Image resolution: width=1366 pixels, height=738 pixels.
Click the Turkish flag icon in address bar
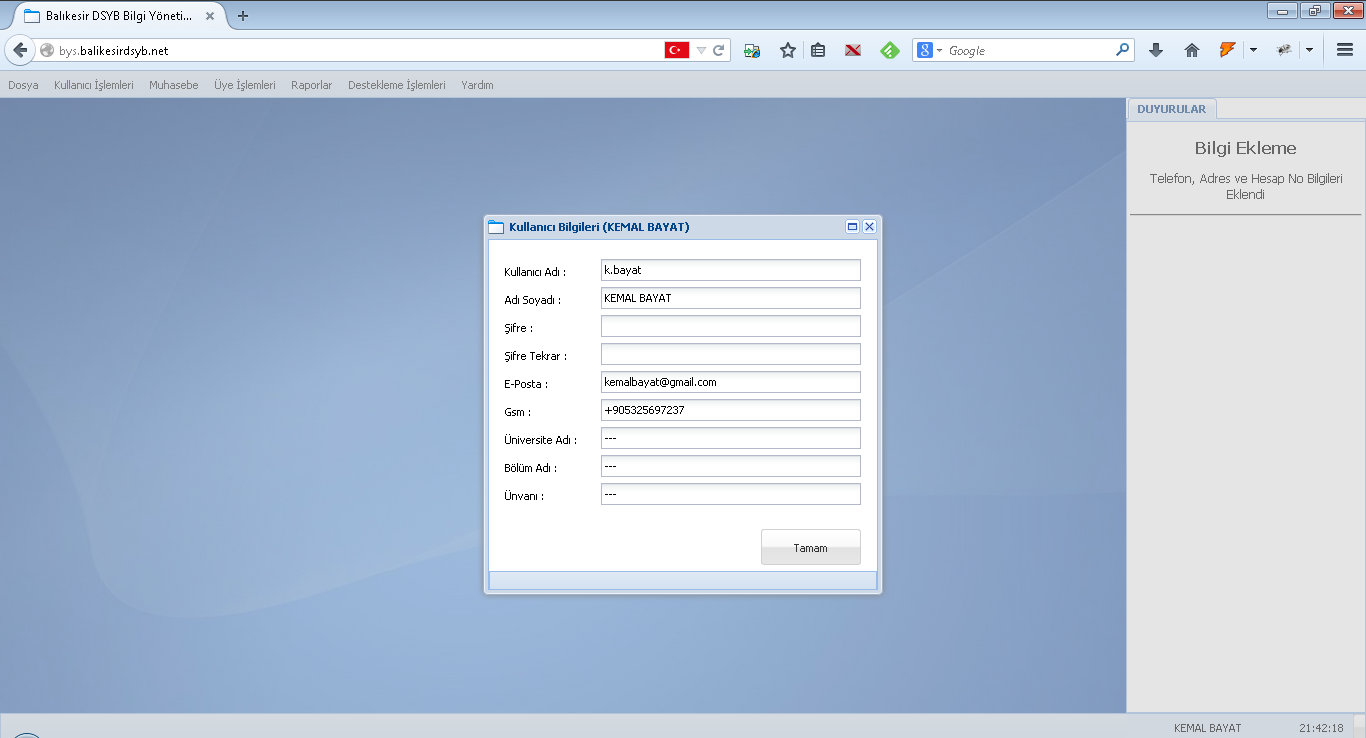pos(677,50)
